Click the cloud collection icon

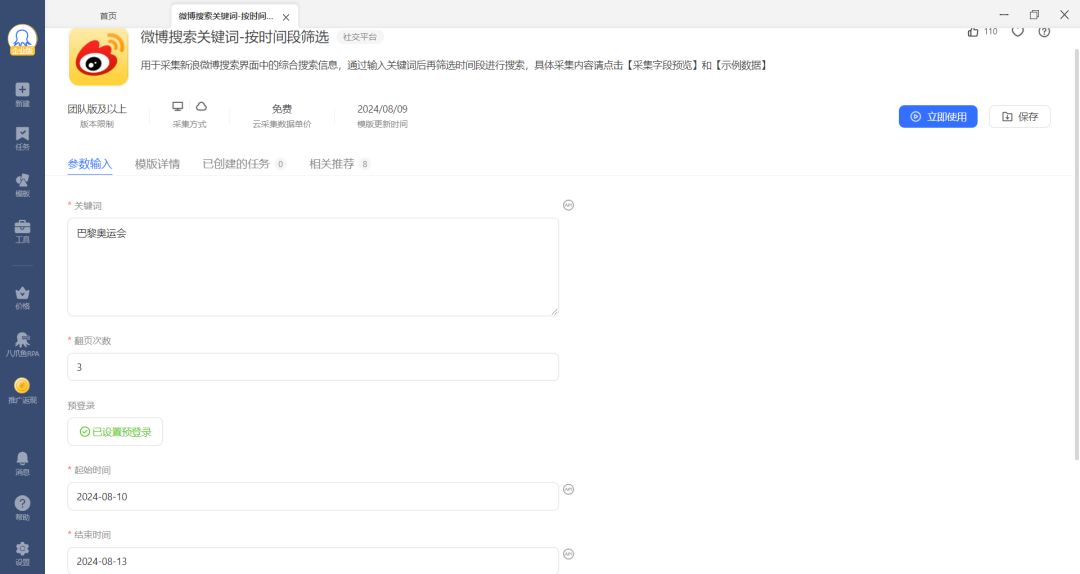[201, 106]
